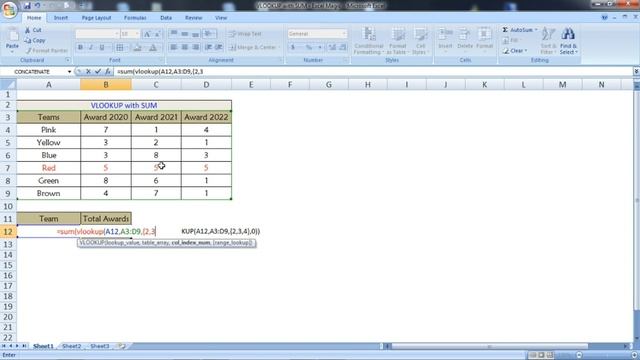Select the Red team cell
This screenshot has height=360, width=640.
(49, 168)
